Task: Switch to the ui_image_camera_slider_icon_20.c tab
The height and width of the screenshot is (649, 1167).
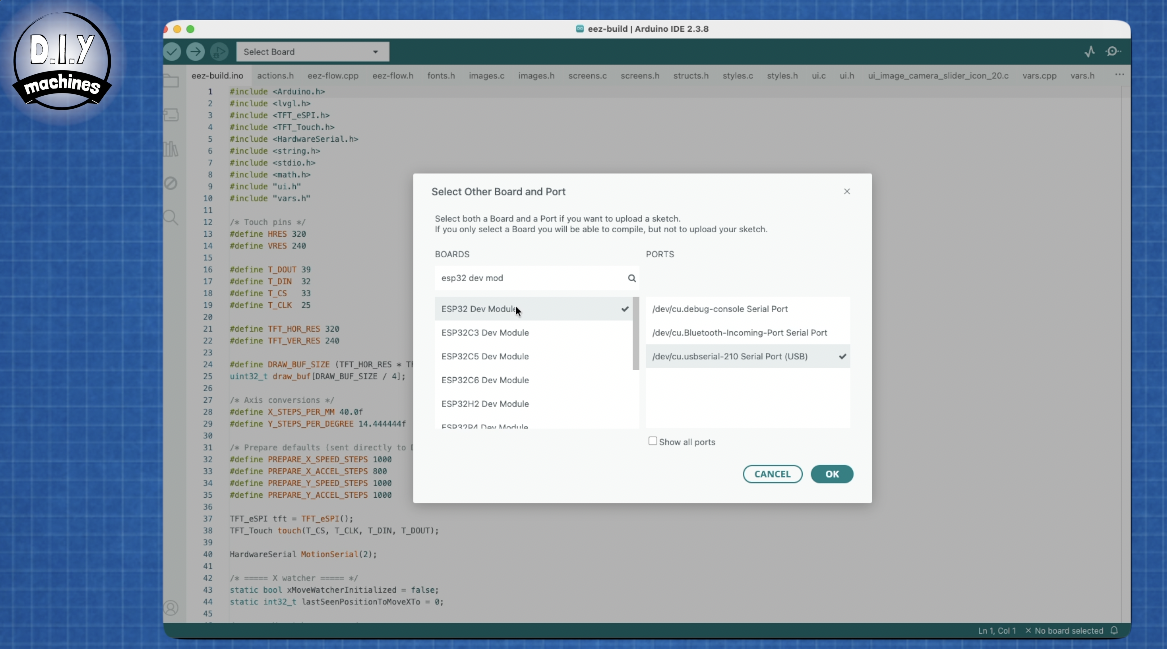Action: coord(939,76)
